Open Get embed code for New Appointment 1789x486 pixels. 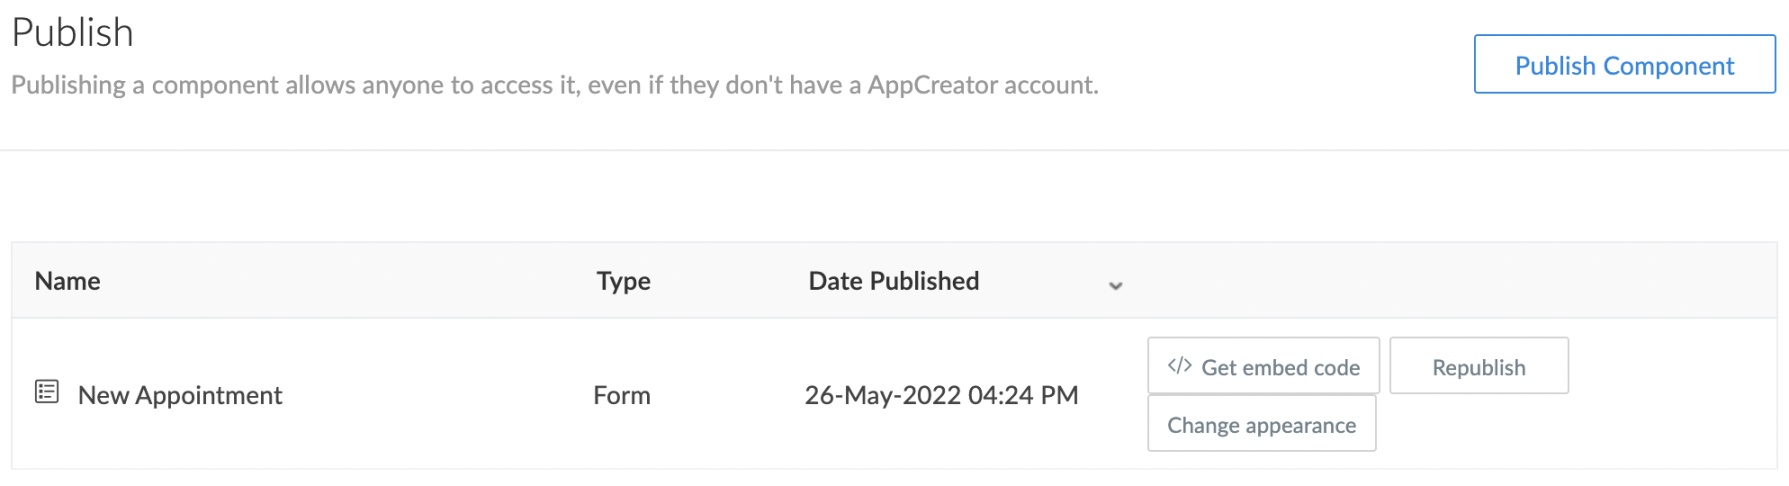[x=1263, y=367]
